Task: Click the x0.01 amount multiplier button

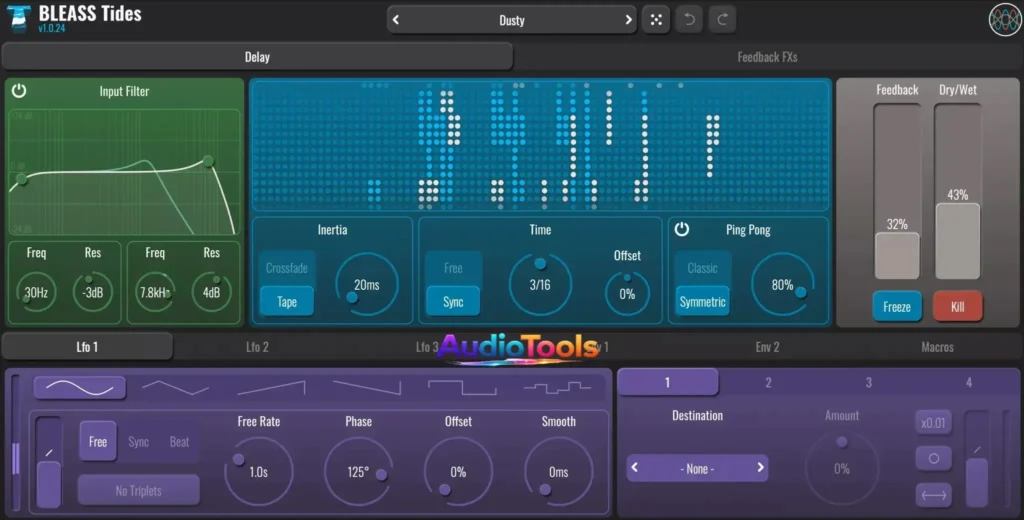Action: [x=933, y=423]
